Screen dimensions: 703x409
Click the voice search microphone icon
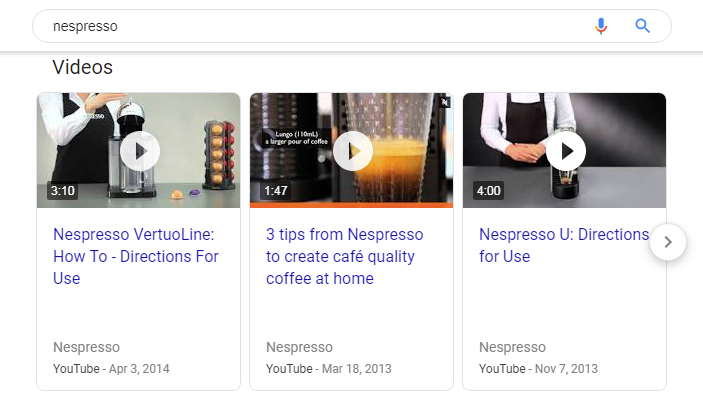coord(601,26)
